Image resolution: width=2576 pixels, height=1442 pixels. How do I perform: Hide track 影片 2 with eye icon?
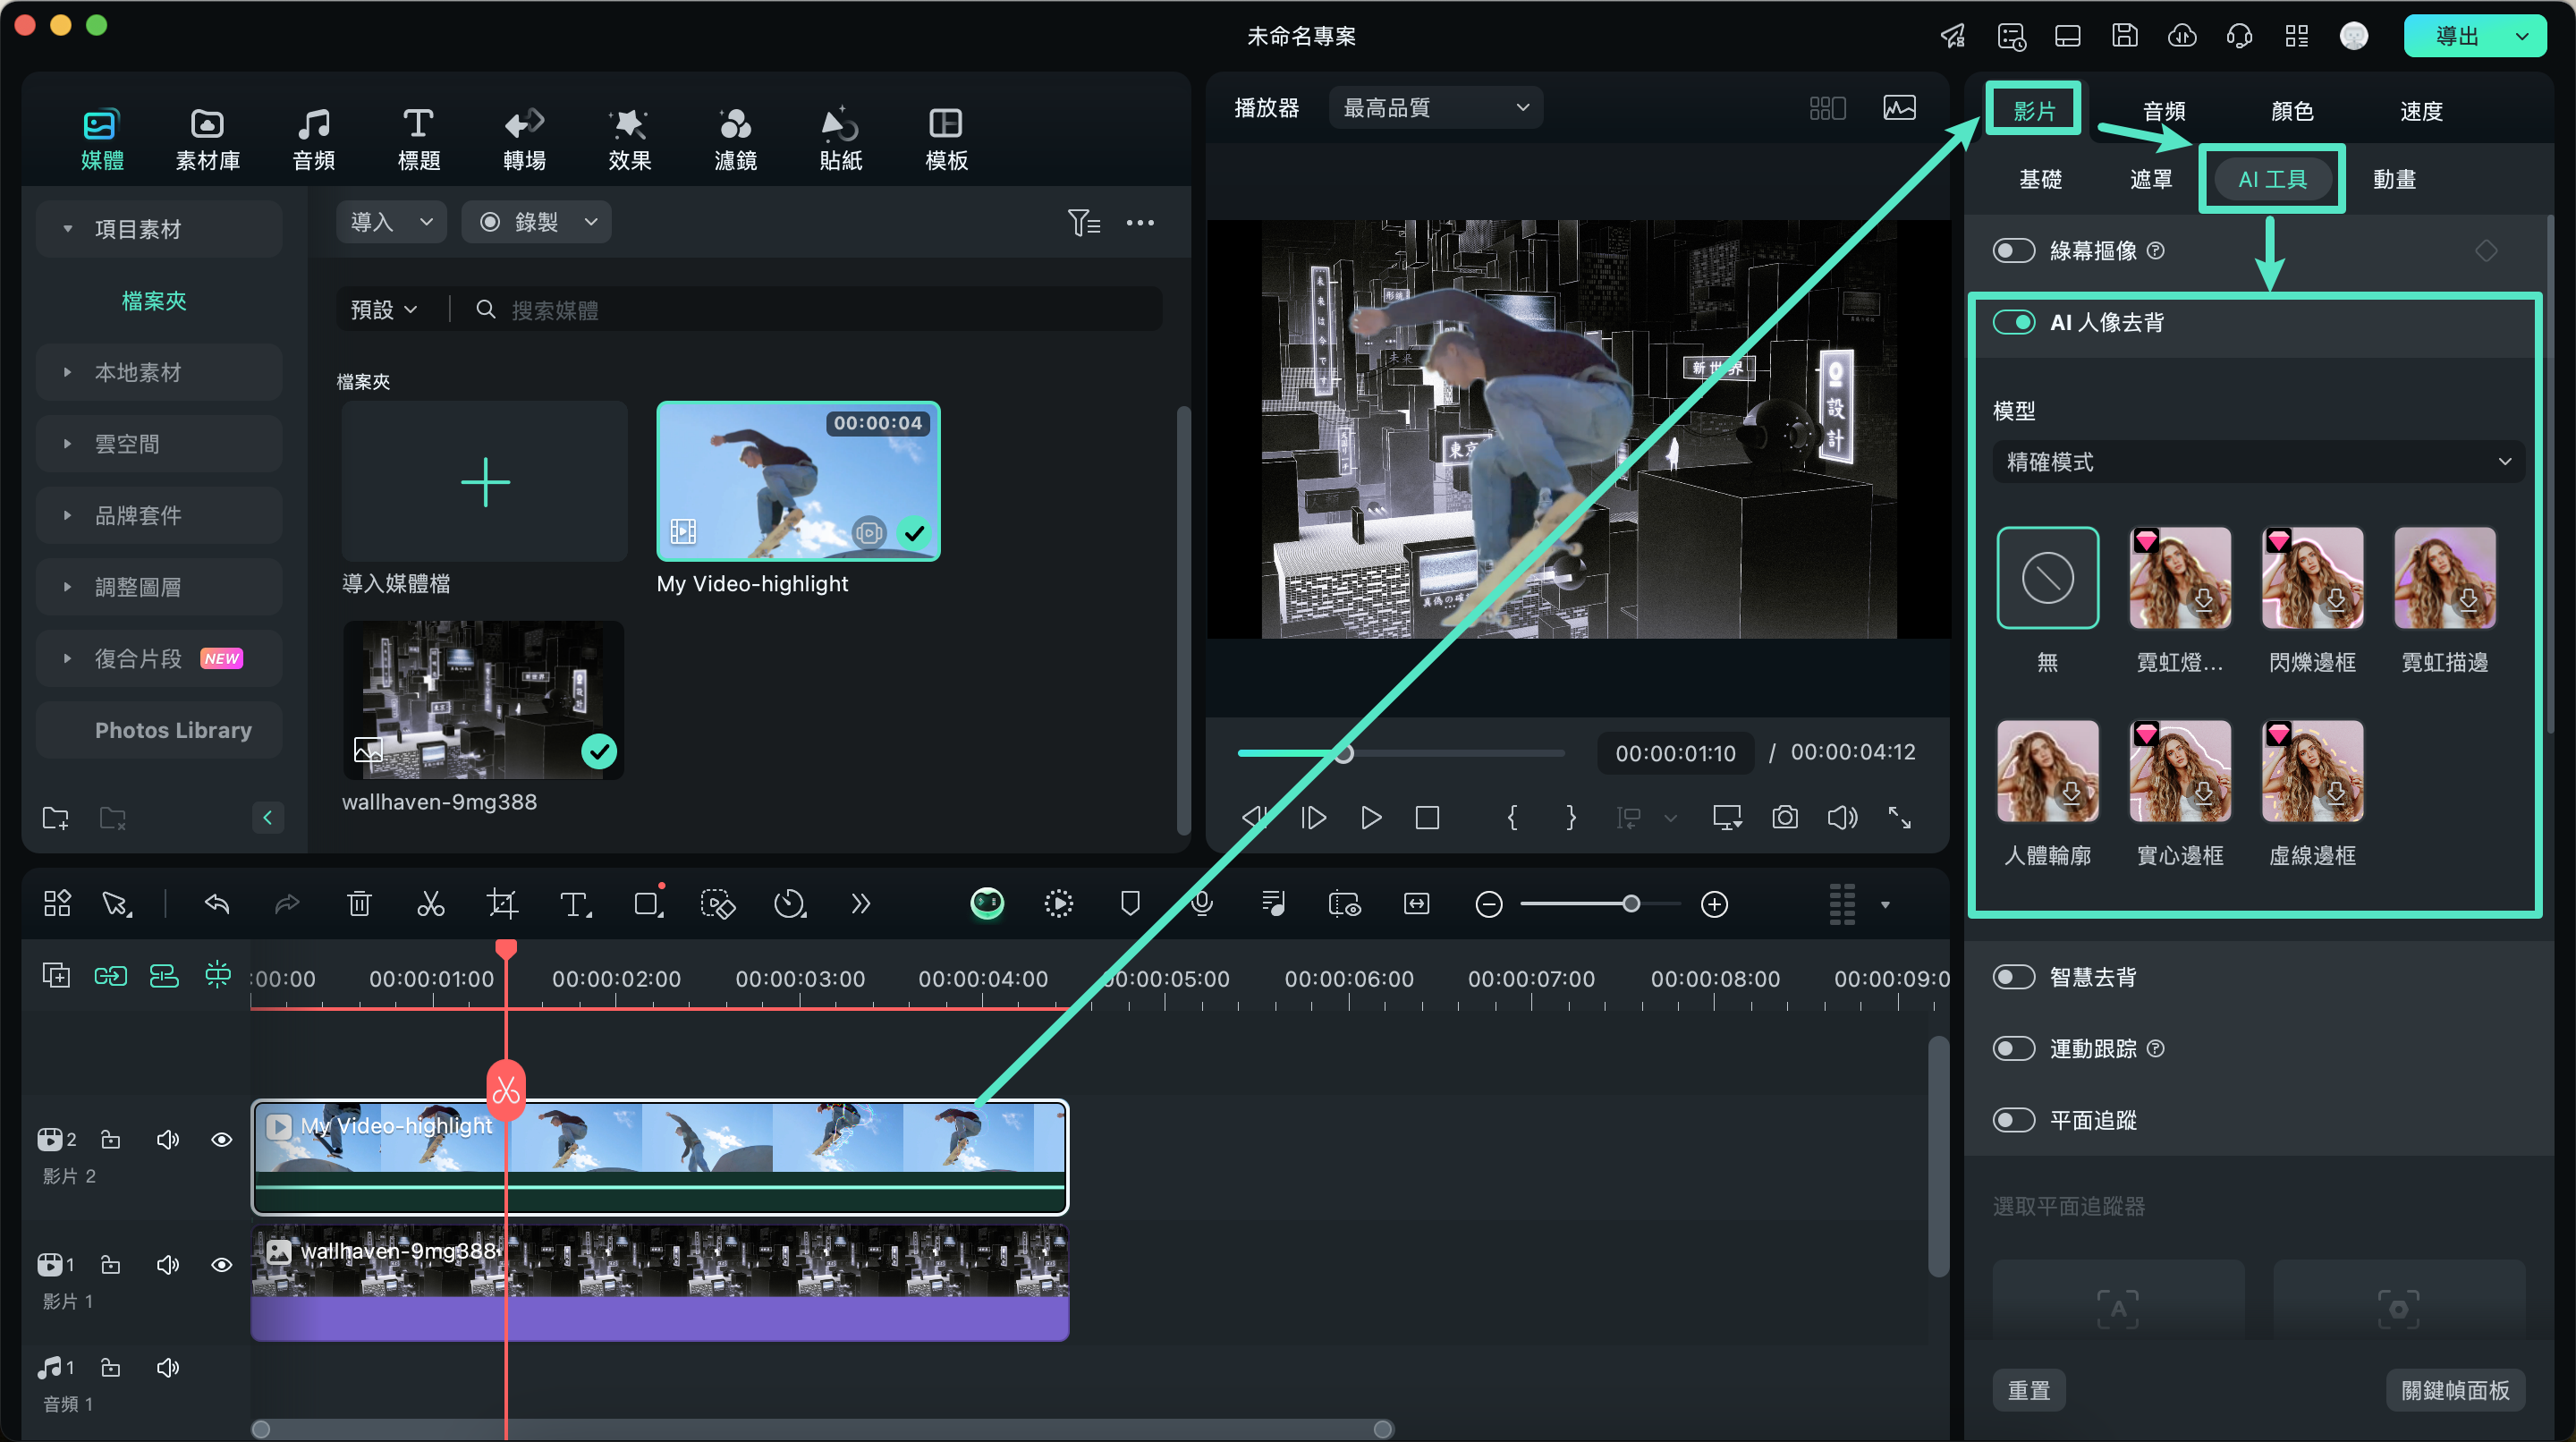click(x=221, y=1140)
